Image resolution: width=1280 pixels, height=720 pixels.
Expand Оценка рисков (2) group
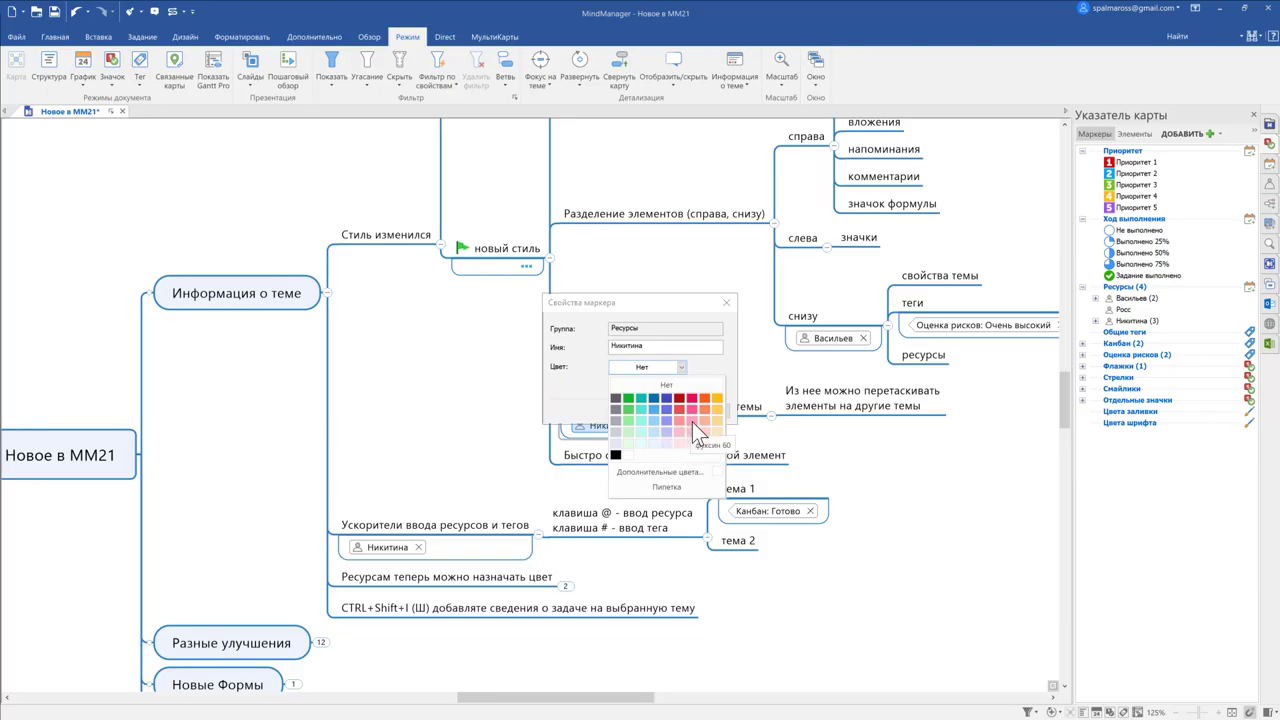point(1082,355)
